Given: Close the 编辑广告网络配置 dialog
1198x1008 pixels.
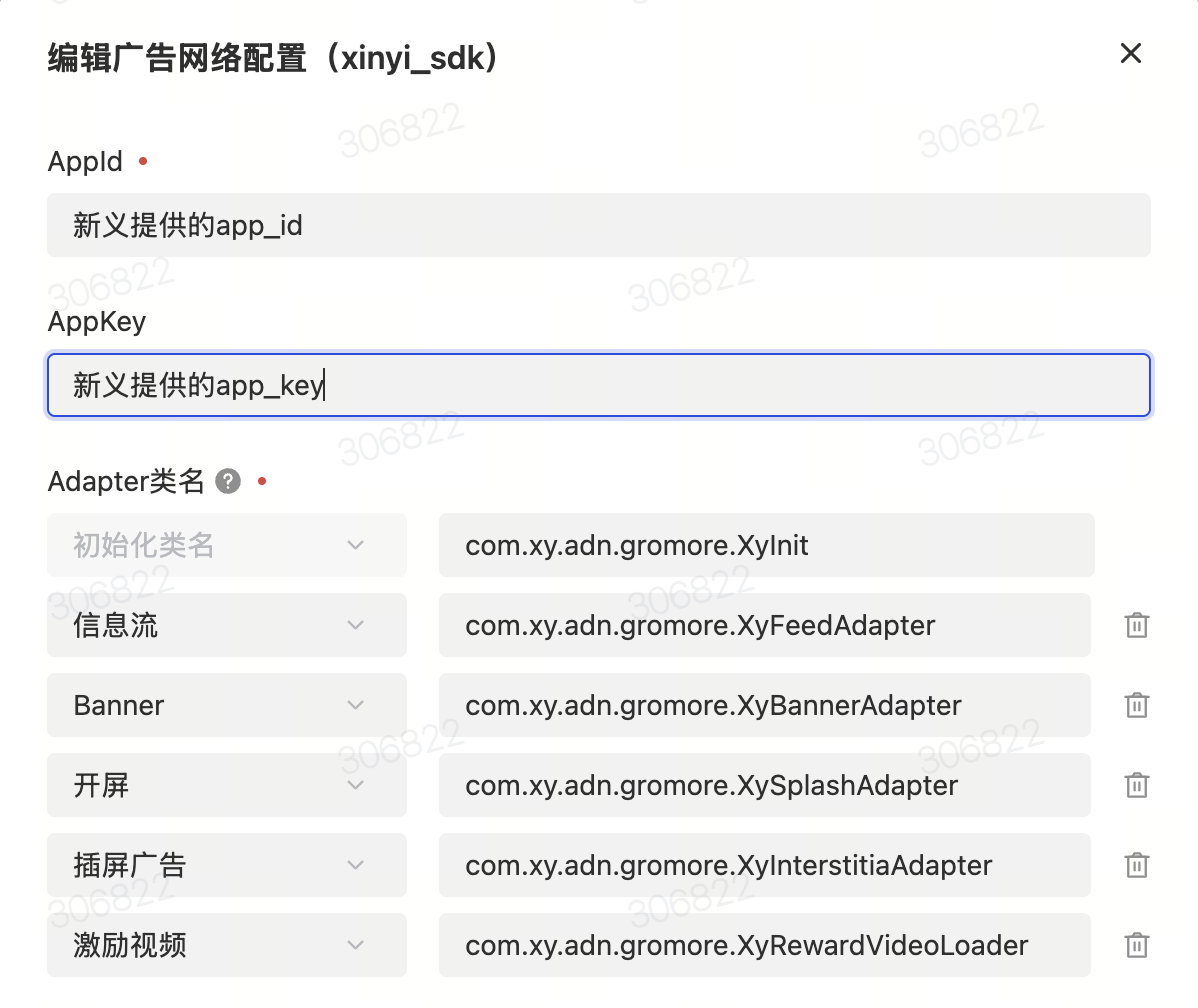Looking at the screenshot, I should click(1130, 54).
